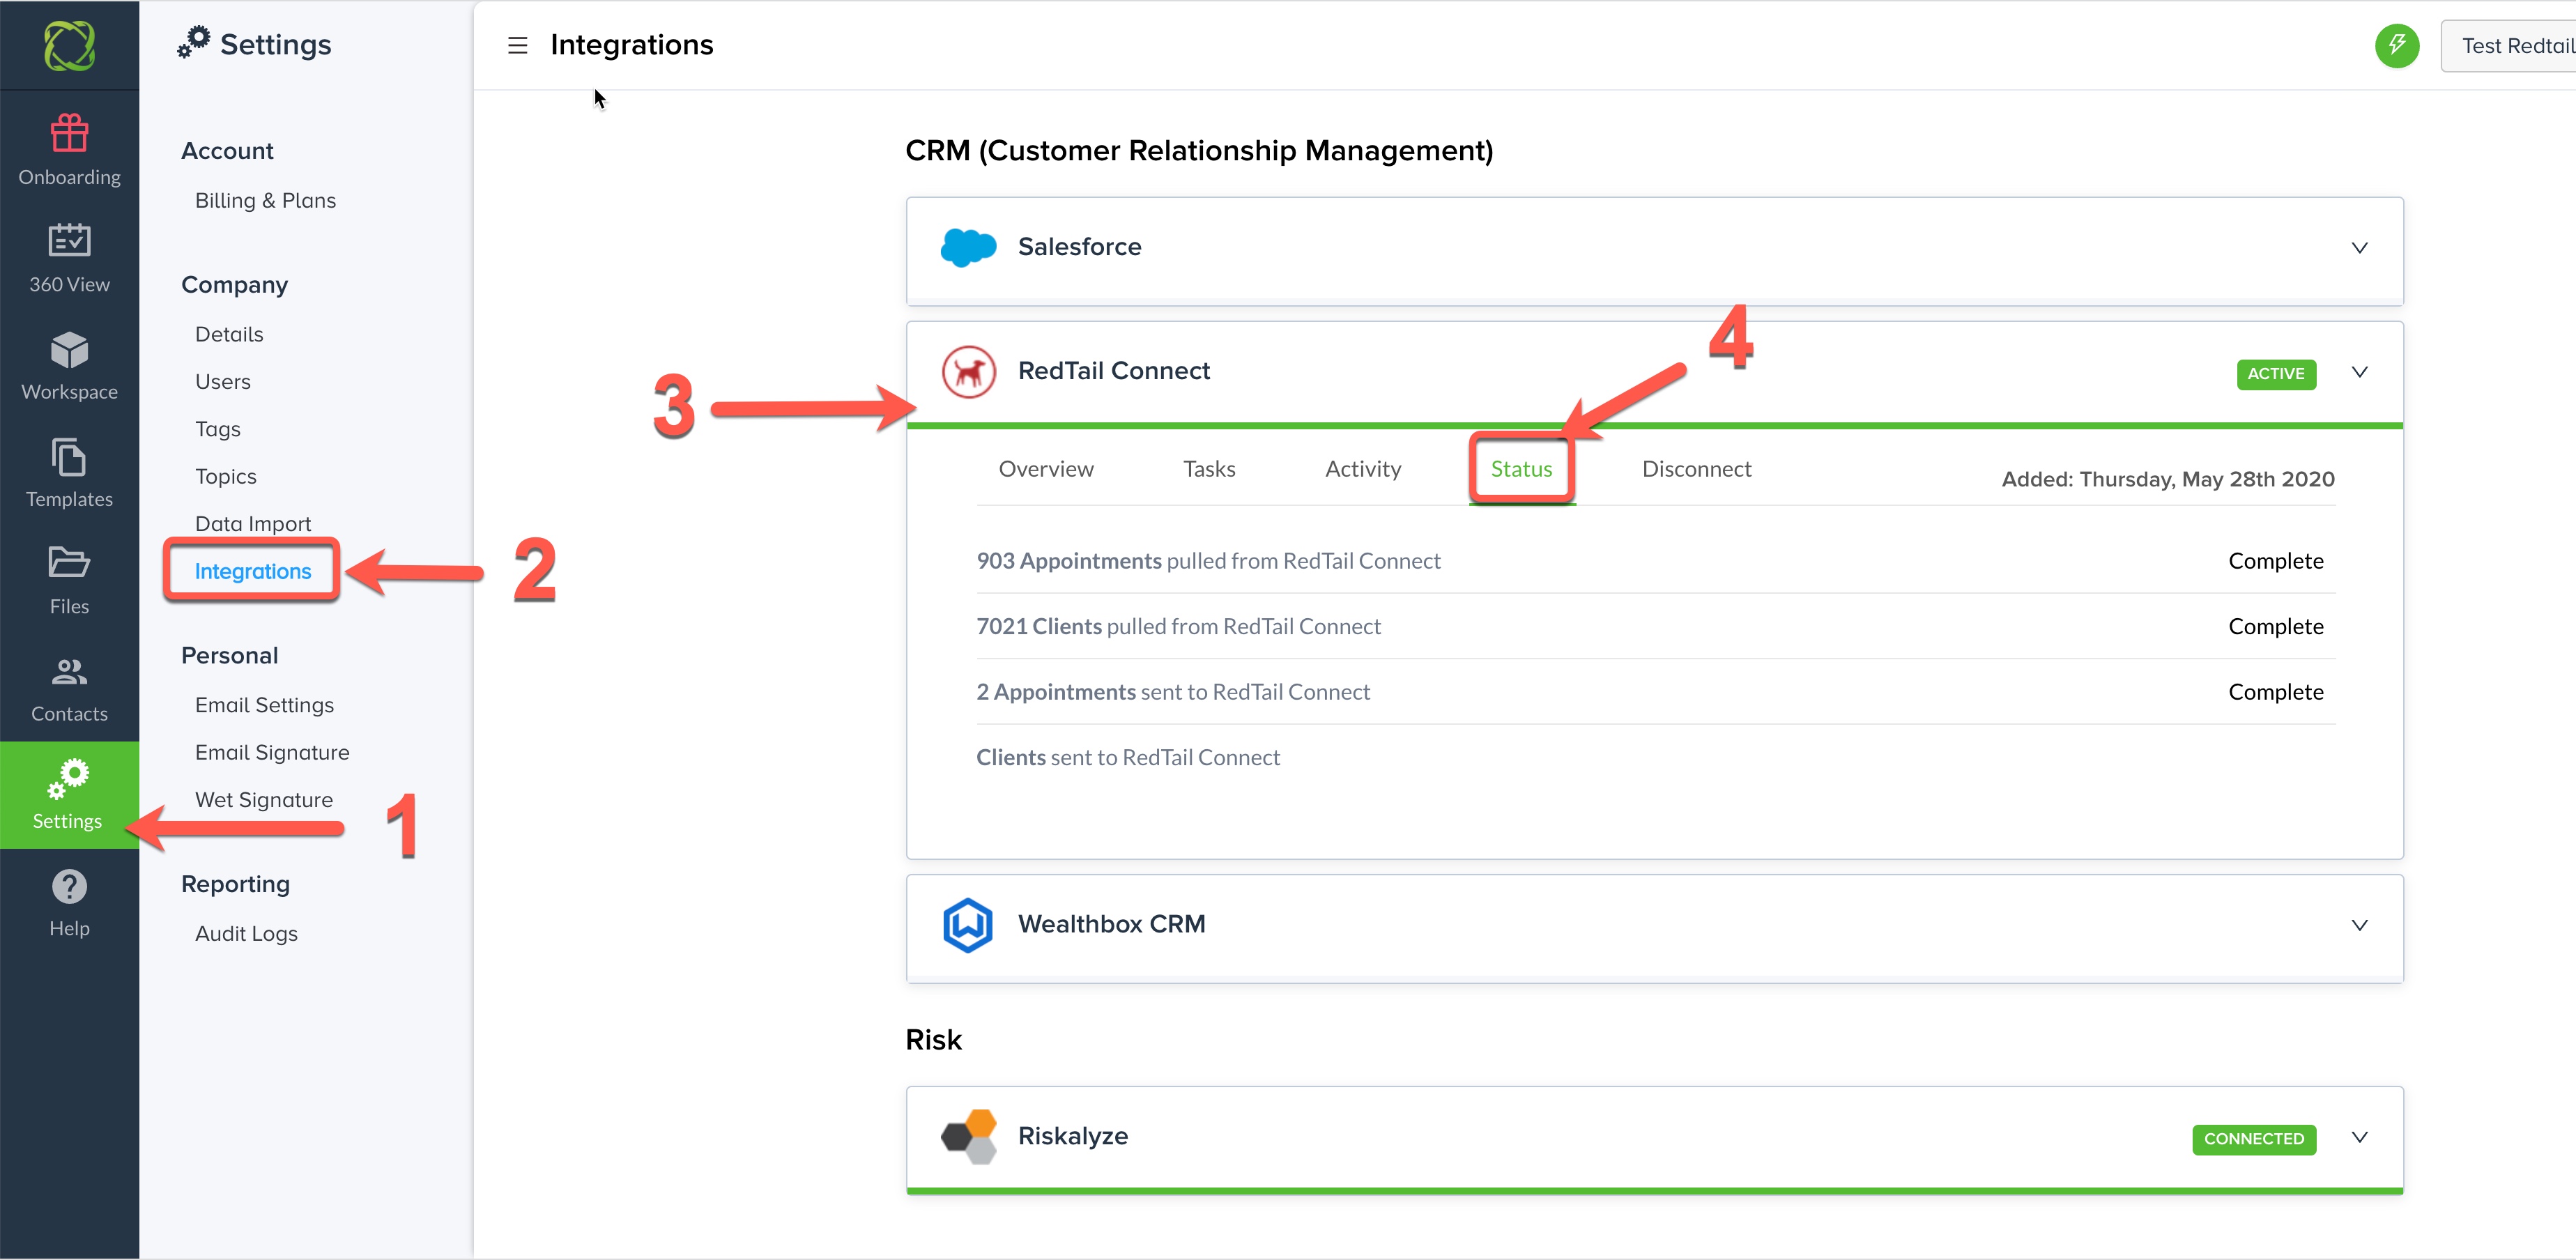
Task: Toggle the hamburger menu beside Integrations
Action: [517, 46]
